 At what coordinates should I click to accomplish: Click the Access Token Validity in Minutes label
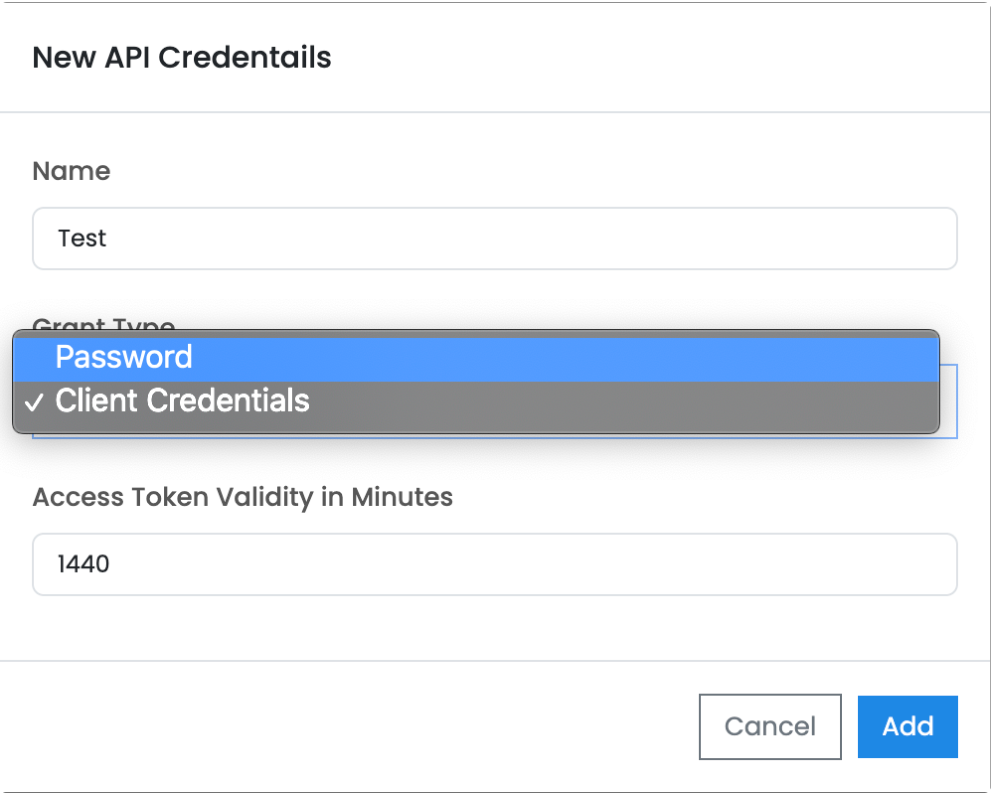[x=242, y=498]
